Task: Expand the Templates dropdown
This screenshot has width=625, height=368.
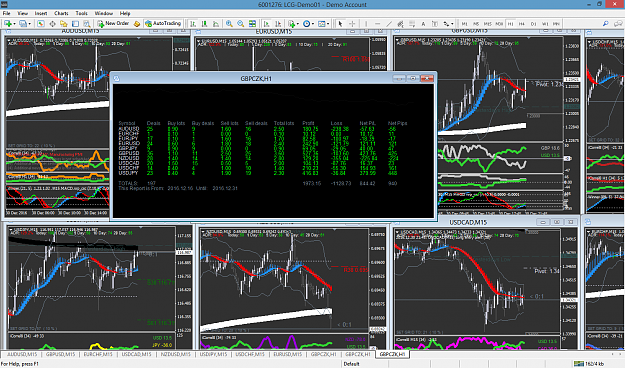Action: point(328,24)
